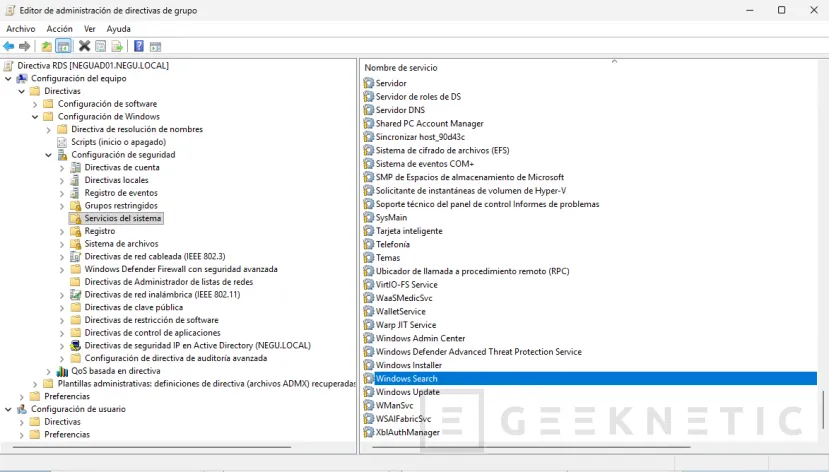Open the Archivo menu
The image size is (829, 472).
[x=21, y=29]
